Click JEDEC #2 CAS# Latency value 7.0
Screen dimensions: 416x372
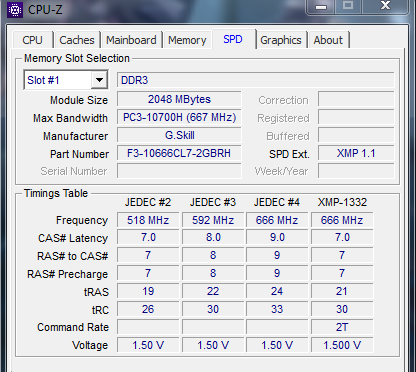148,237
